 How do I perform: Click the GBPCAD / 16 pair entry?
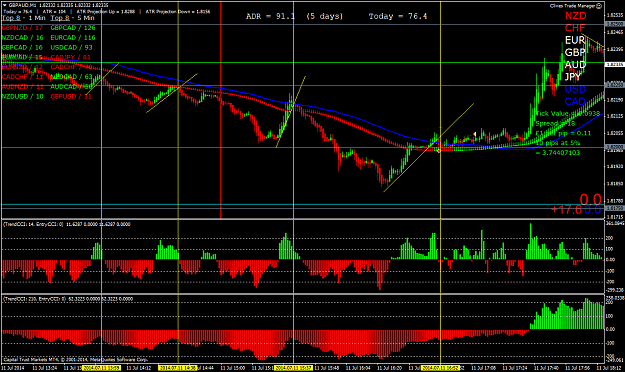click(x=22, y=47)
